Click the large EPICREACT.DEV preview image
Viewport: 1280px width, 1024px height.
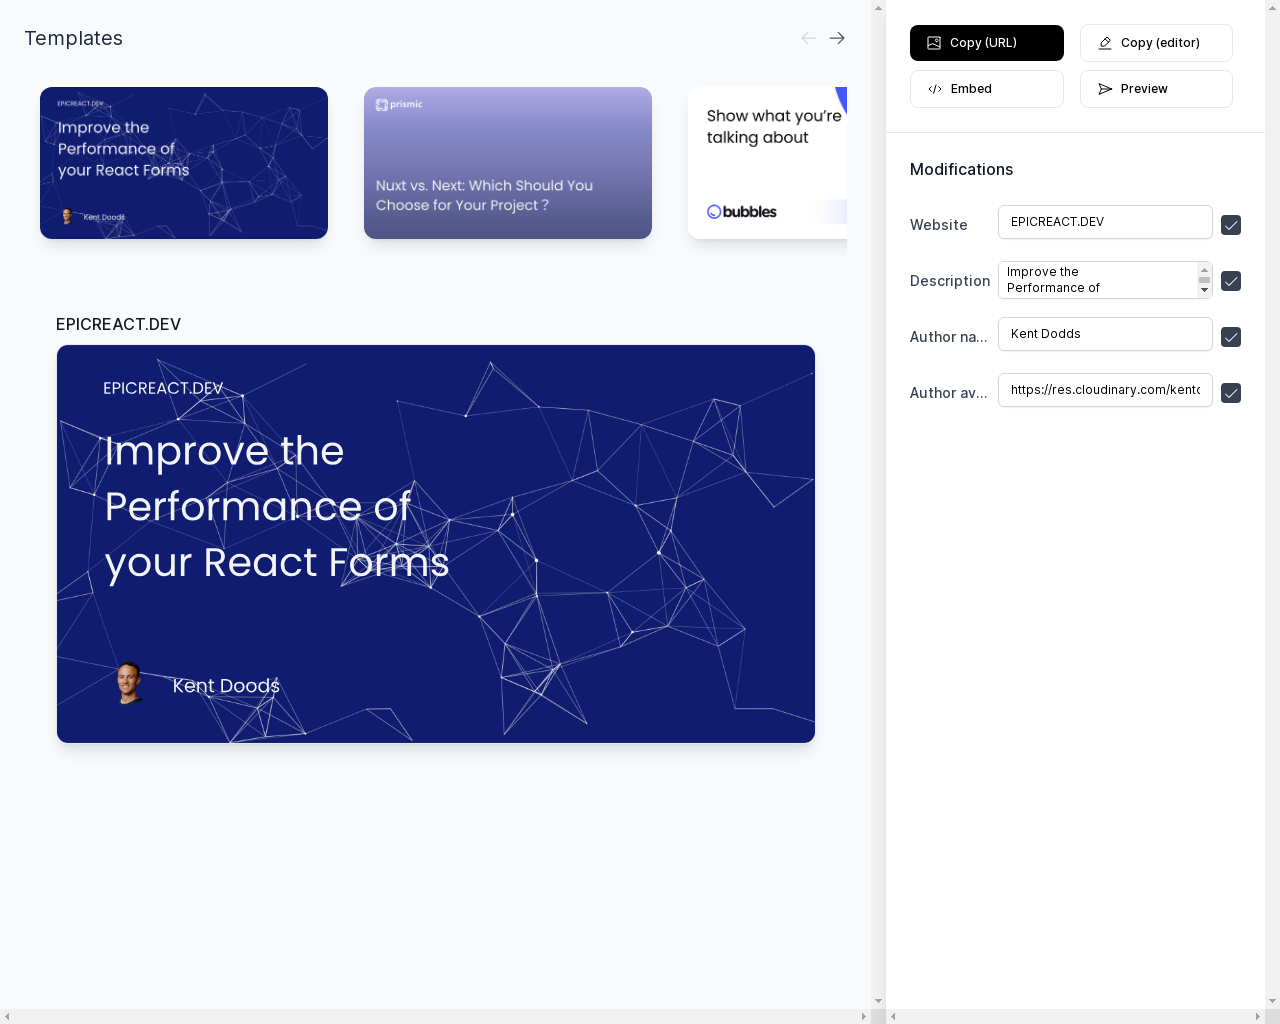pyautogui.click(x=436, y=544)
